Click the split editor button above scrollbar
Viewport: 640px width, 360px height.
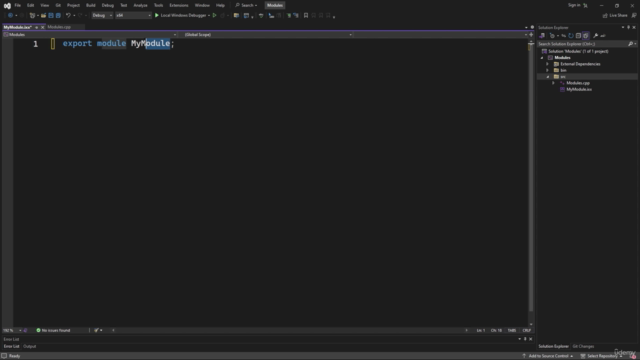tap(531, 35)
